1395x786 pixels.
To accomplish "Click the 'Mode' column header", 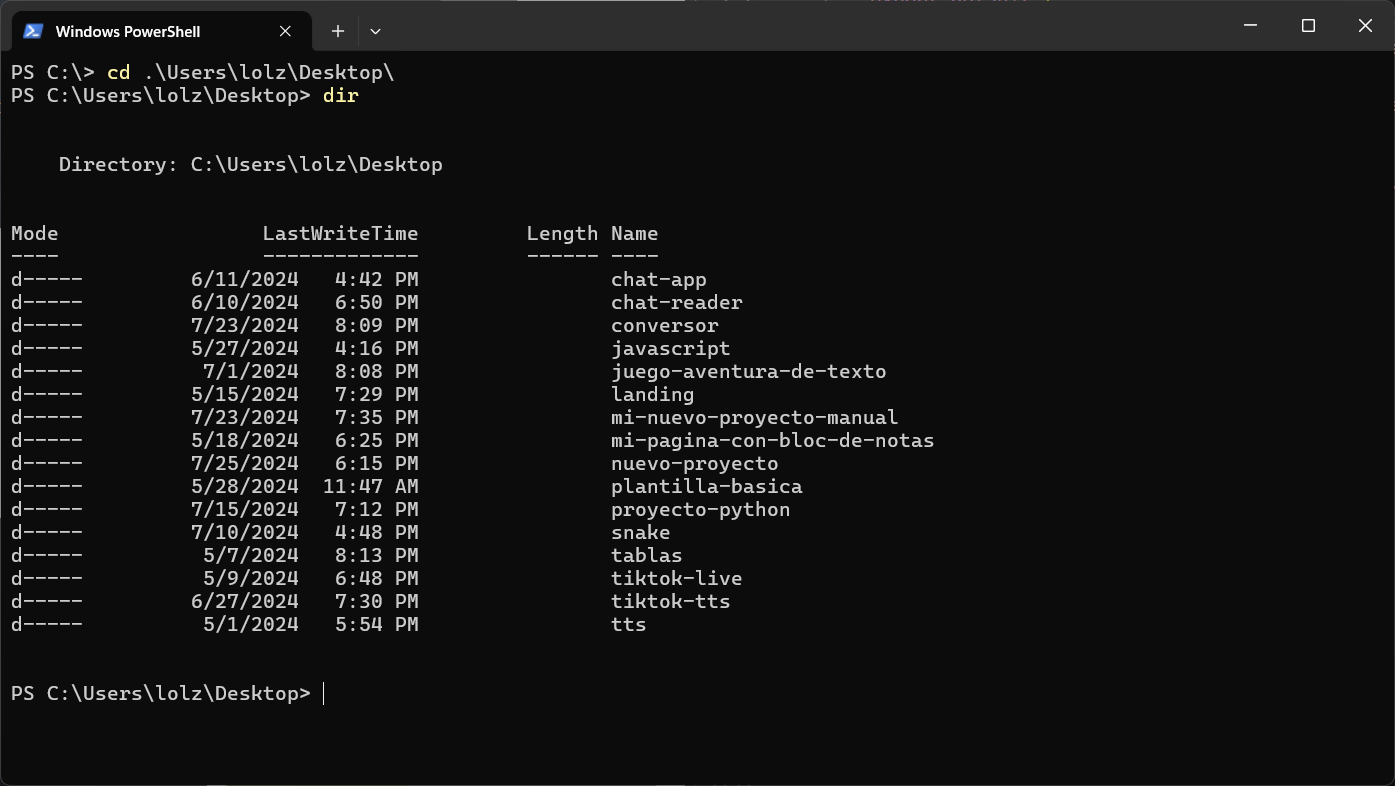I will tap(35, 234).
